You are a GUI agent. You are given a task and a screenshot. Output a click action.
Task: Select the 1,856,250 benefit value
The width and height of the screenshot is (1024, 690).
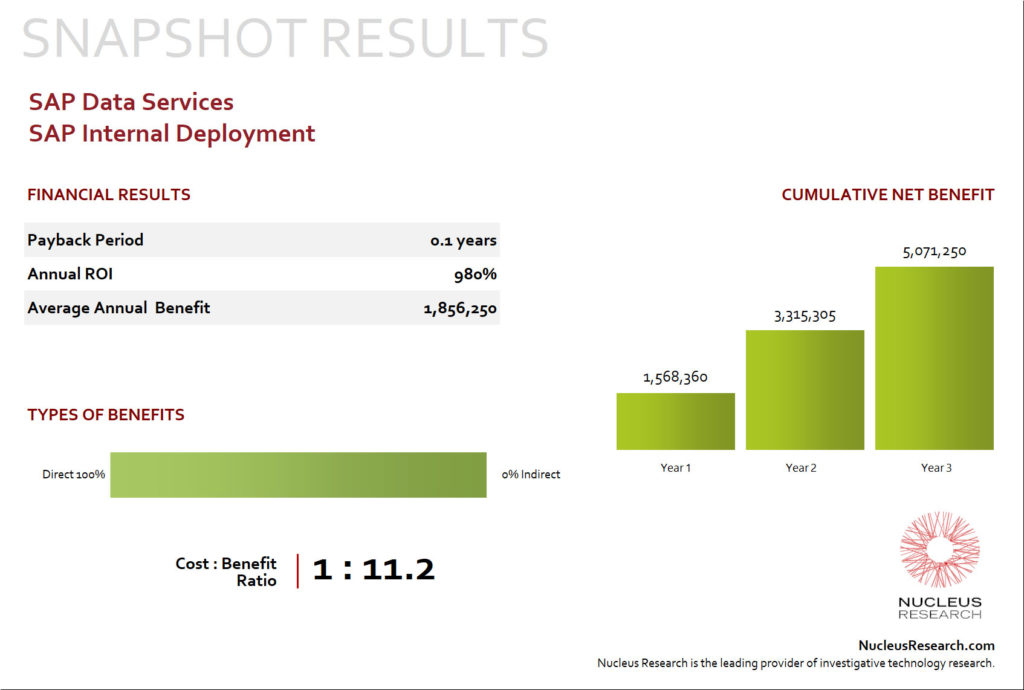(x=460, y=308)
